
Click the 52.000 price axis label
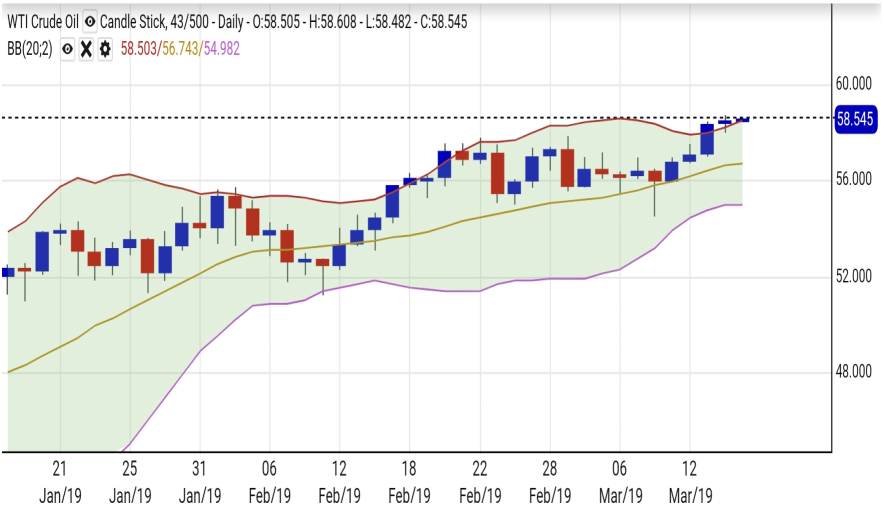point(855,276)
